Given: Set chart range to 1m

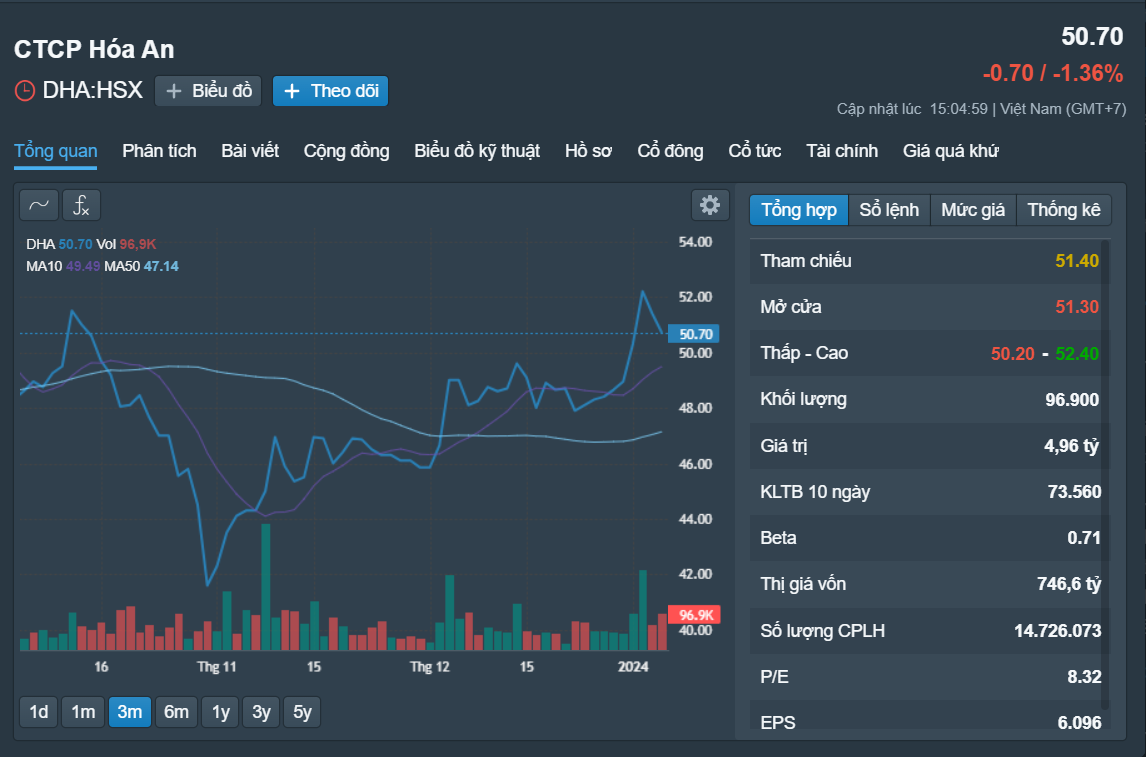Looking at the screenshot, I should 83,712.
